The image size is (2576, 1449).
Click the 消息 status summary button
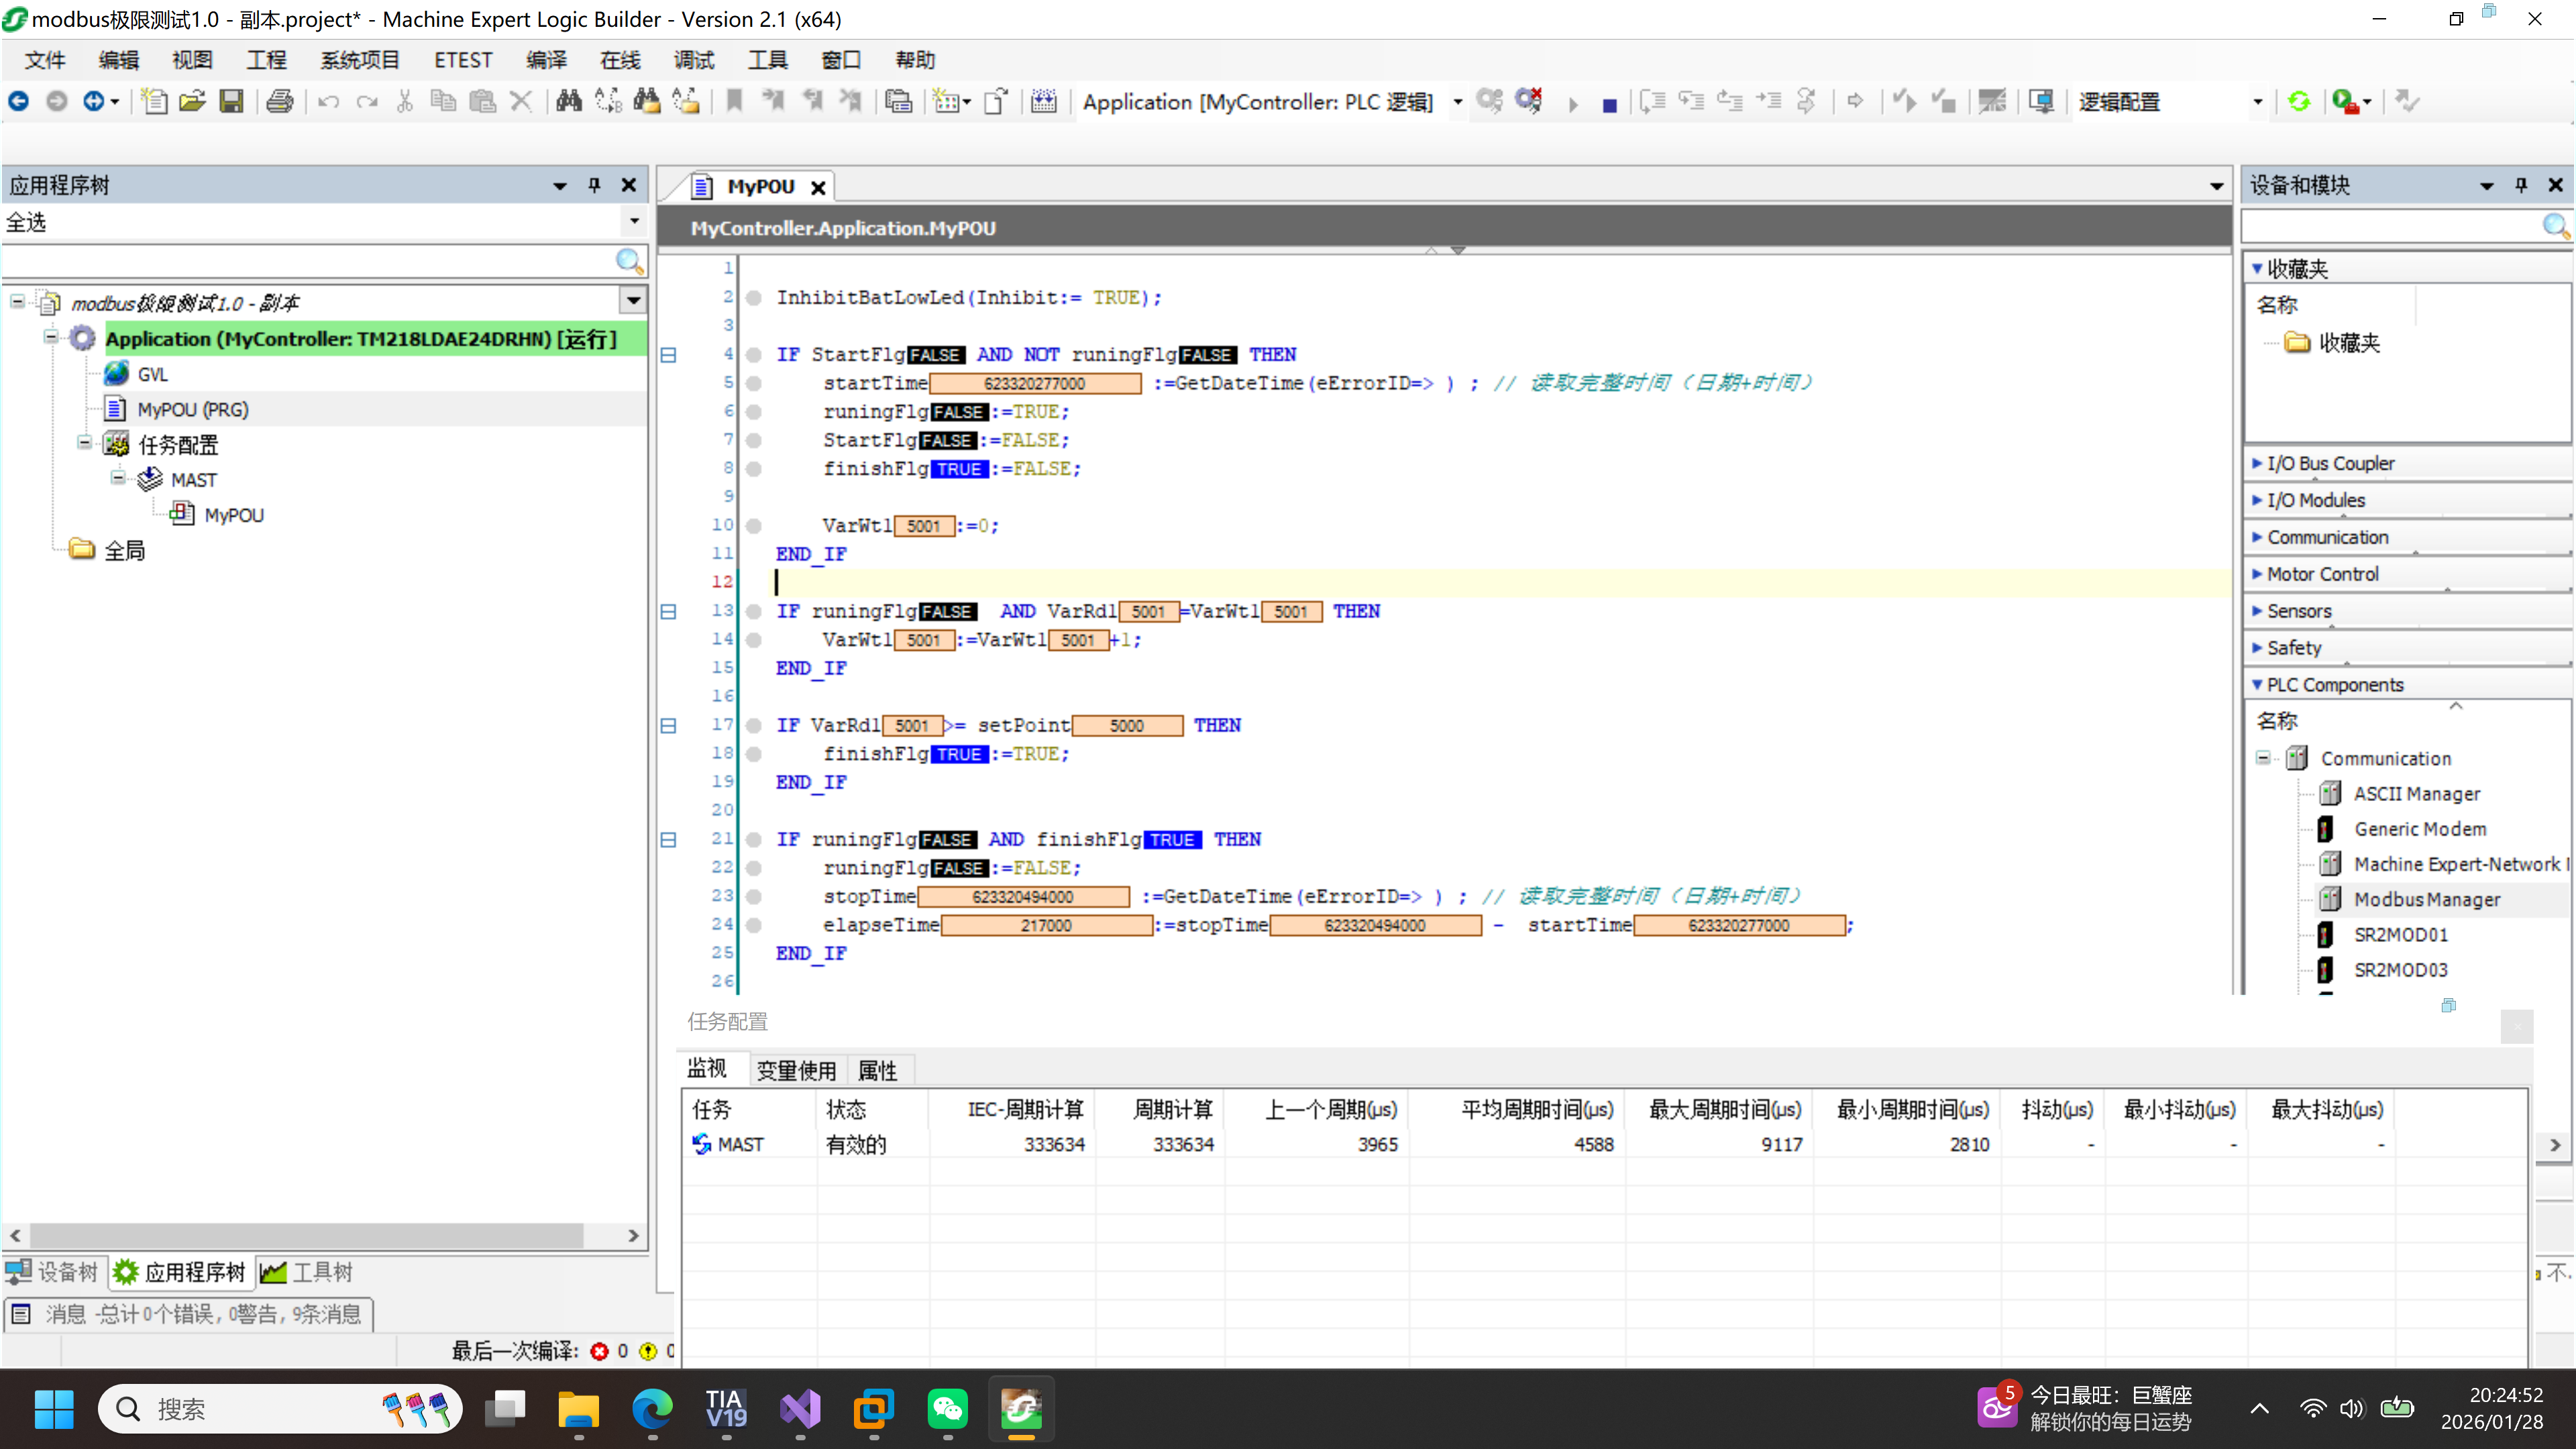[x=190, y=1314]
